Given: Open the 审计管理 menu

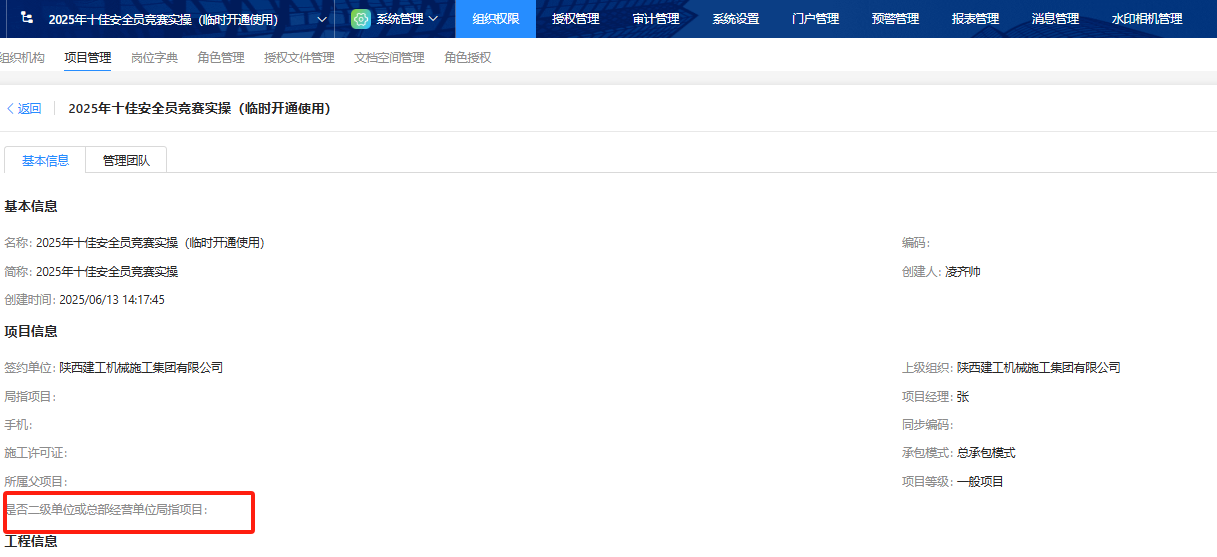Looking at the screenshot, I should click(655, 19).
